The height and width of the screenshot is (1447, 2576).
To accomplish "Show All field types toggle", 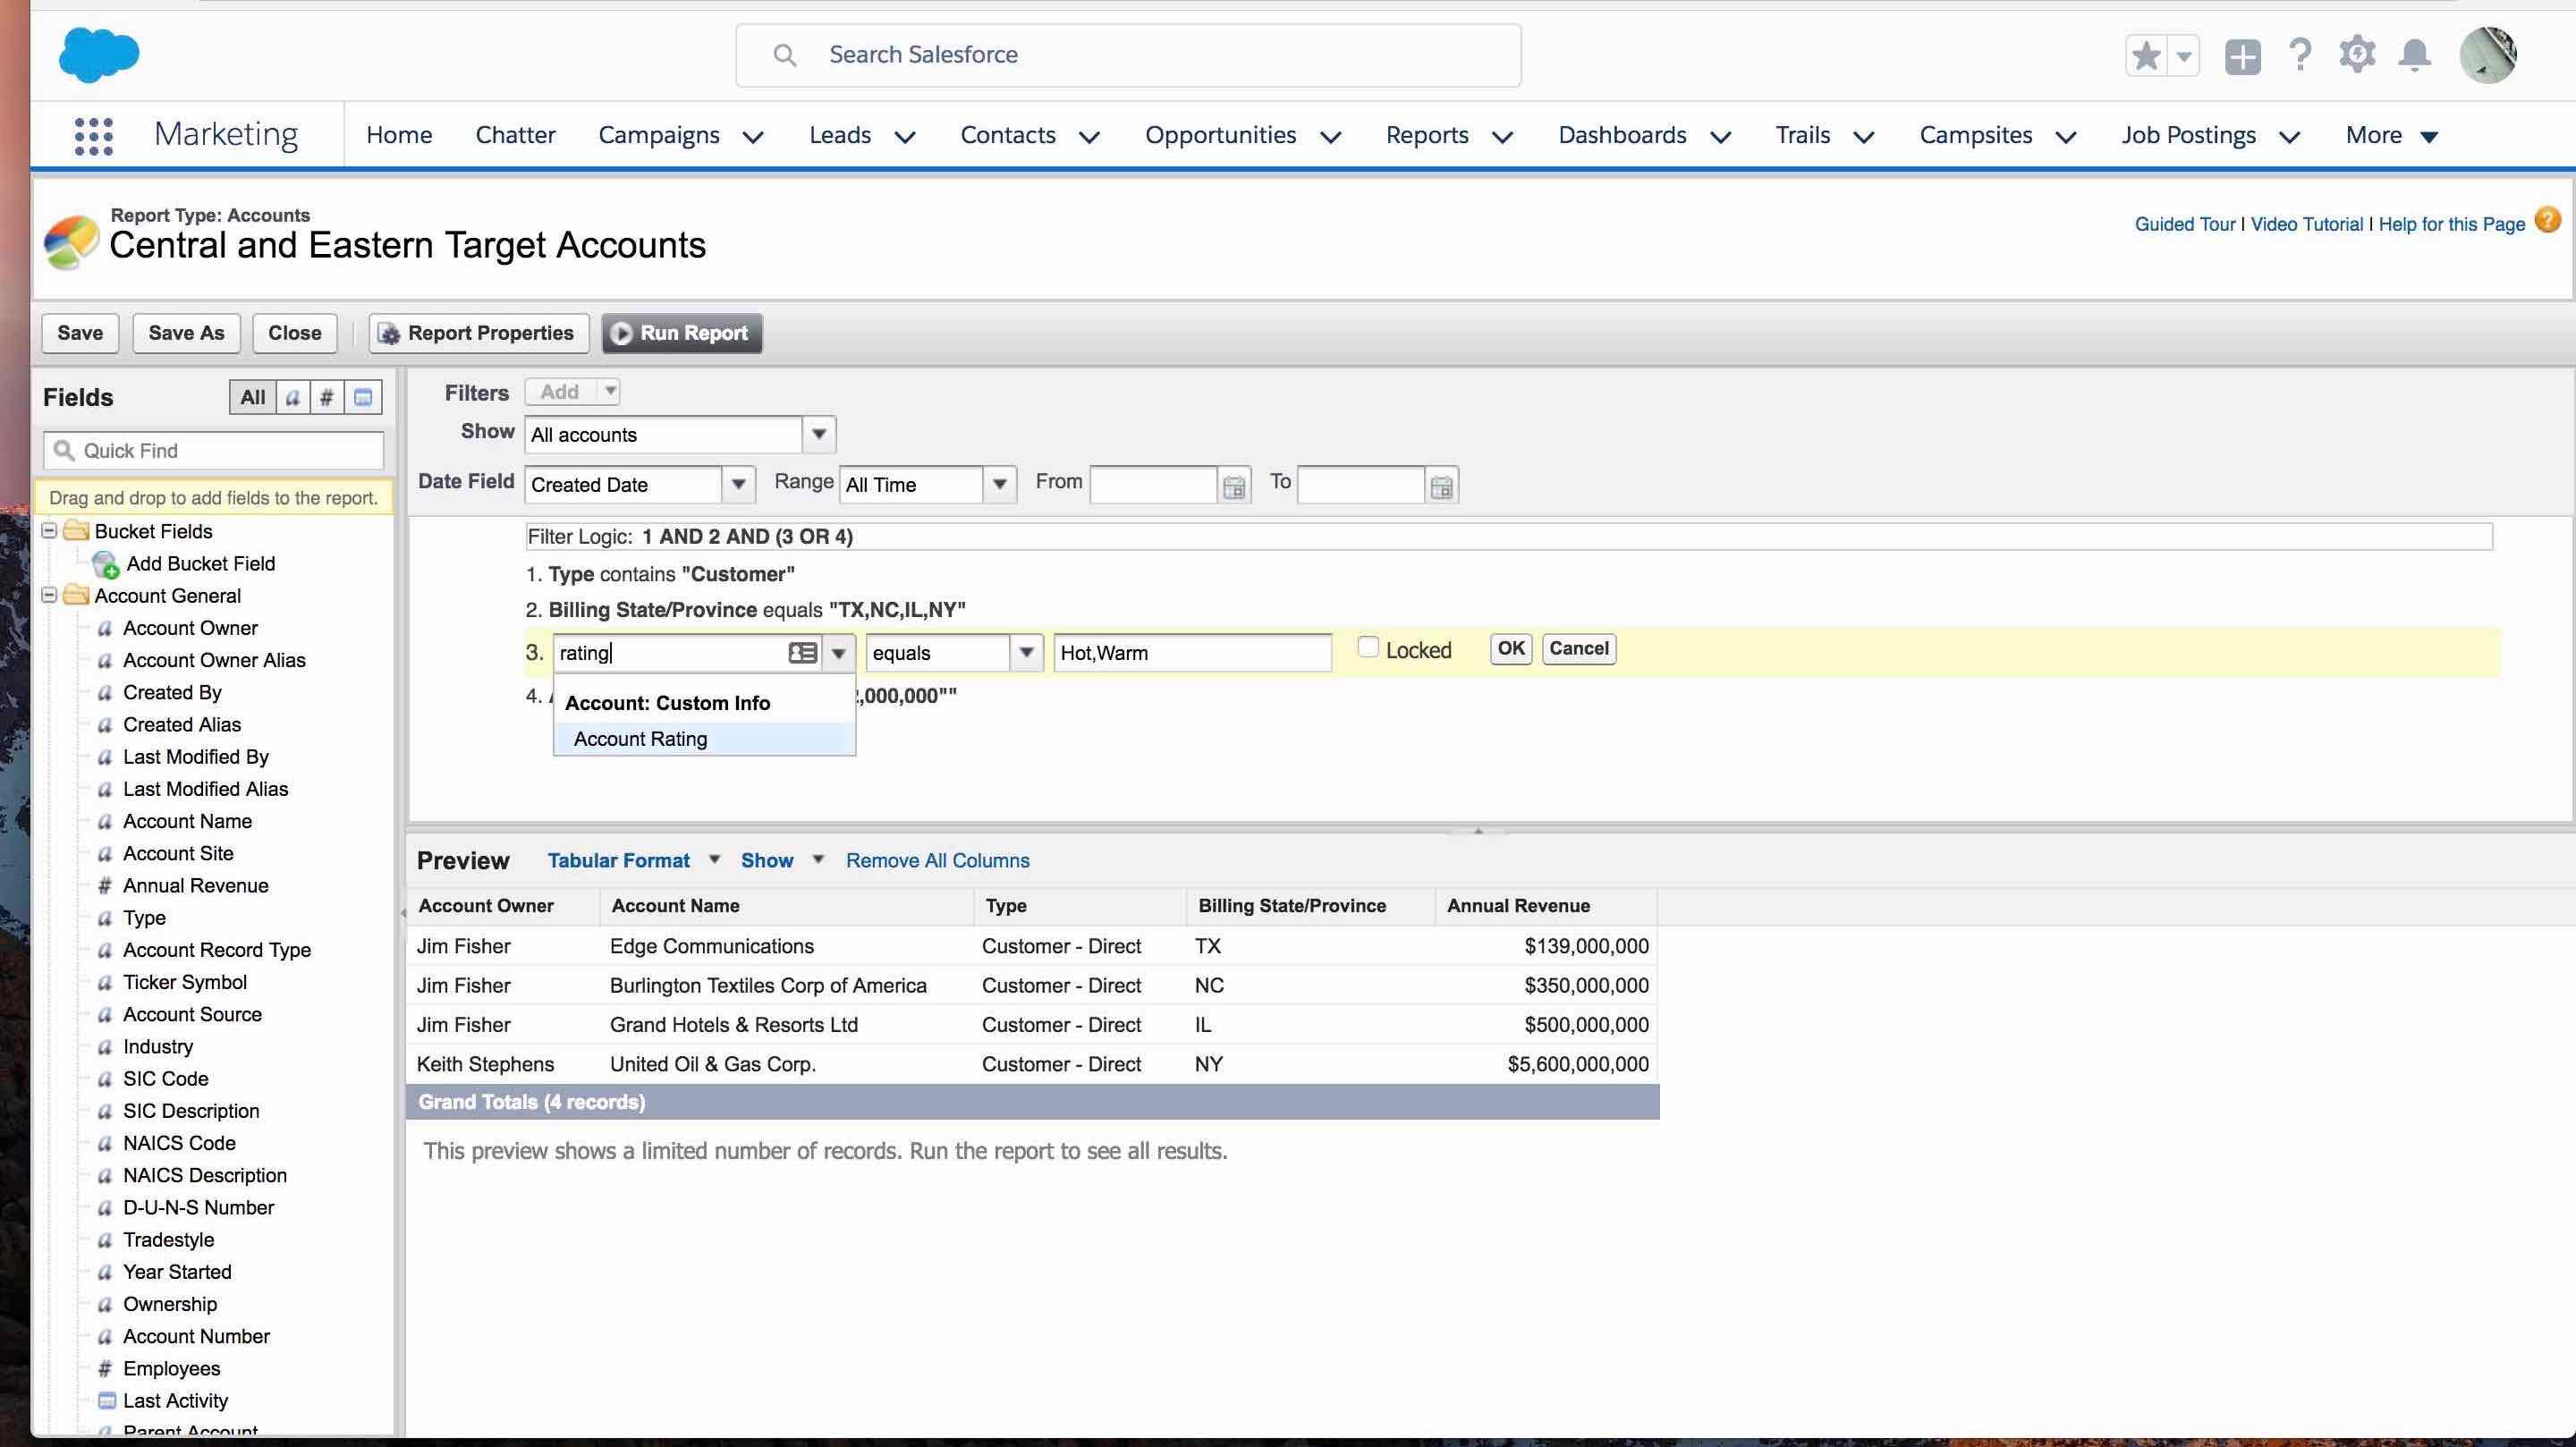I will 252,398.
